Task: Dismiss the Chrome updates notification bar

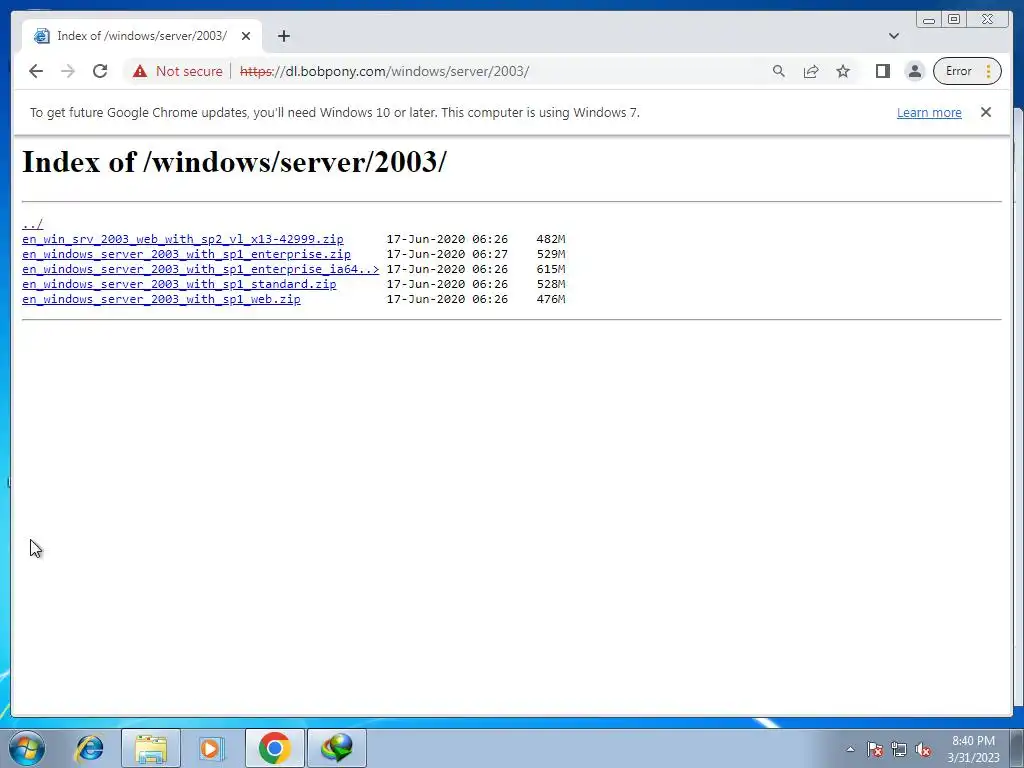Action: pos(986,112)
